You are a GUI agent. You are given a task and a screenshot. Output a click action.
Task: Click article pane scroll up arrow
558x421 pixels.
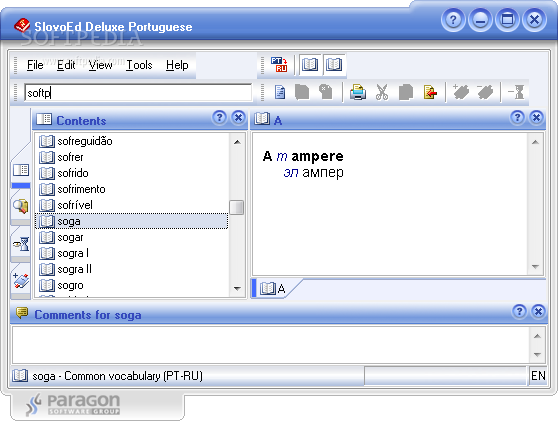[x=535, y=142]
